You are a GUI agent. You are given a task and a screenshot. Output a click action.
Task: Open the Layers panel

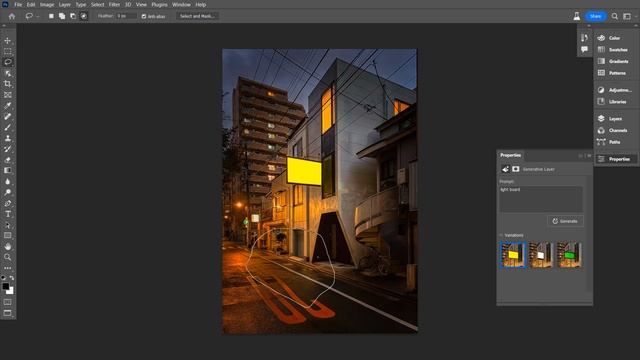point(615,119)
